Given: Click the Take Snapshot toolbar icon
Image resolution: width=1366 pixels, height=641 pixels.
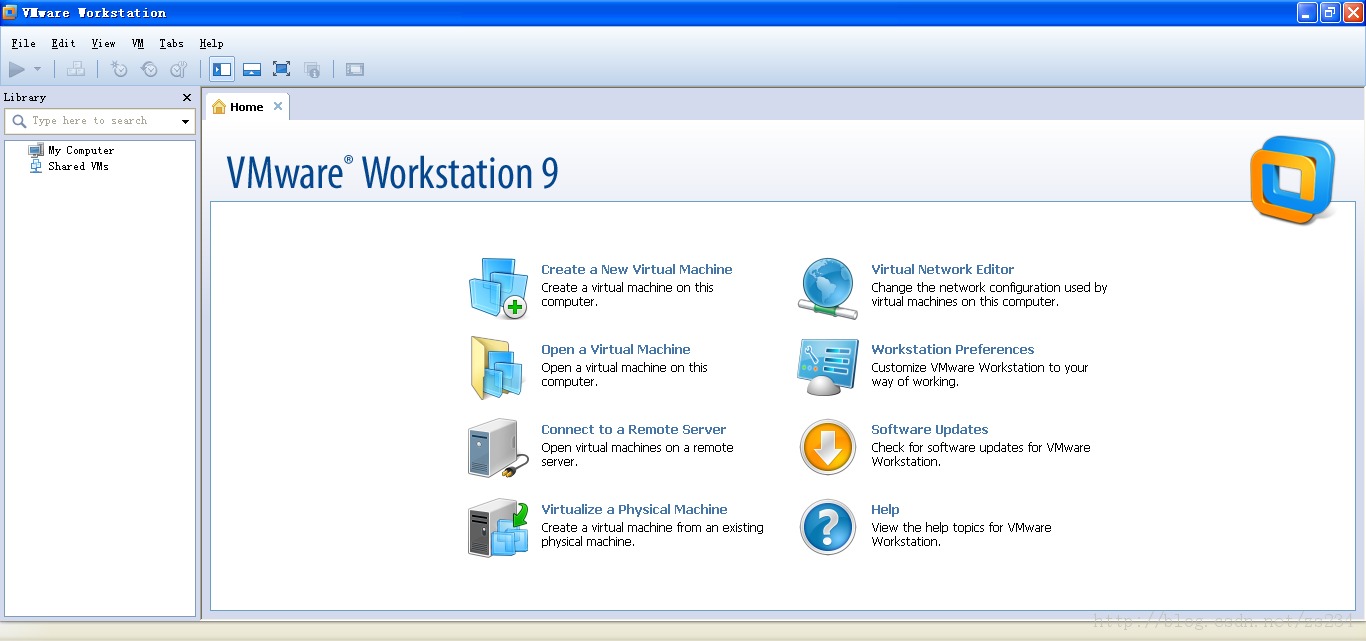Looking at the screenshot, I should coord(119,69).
